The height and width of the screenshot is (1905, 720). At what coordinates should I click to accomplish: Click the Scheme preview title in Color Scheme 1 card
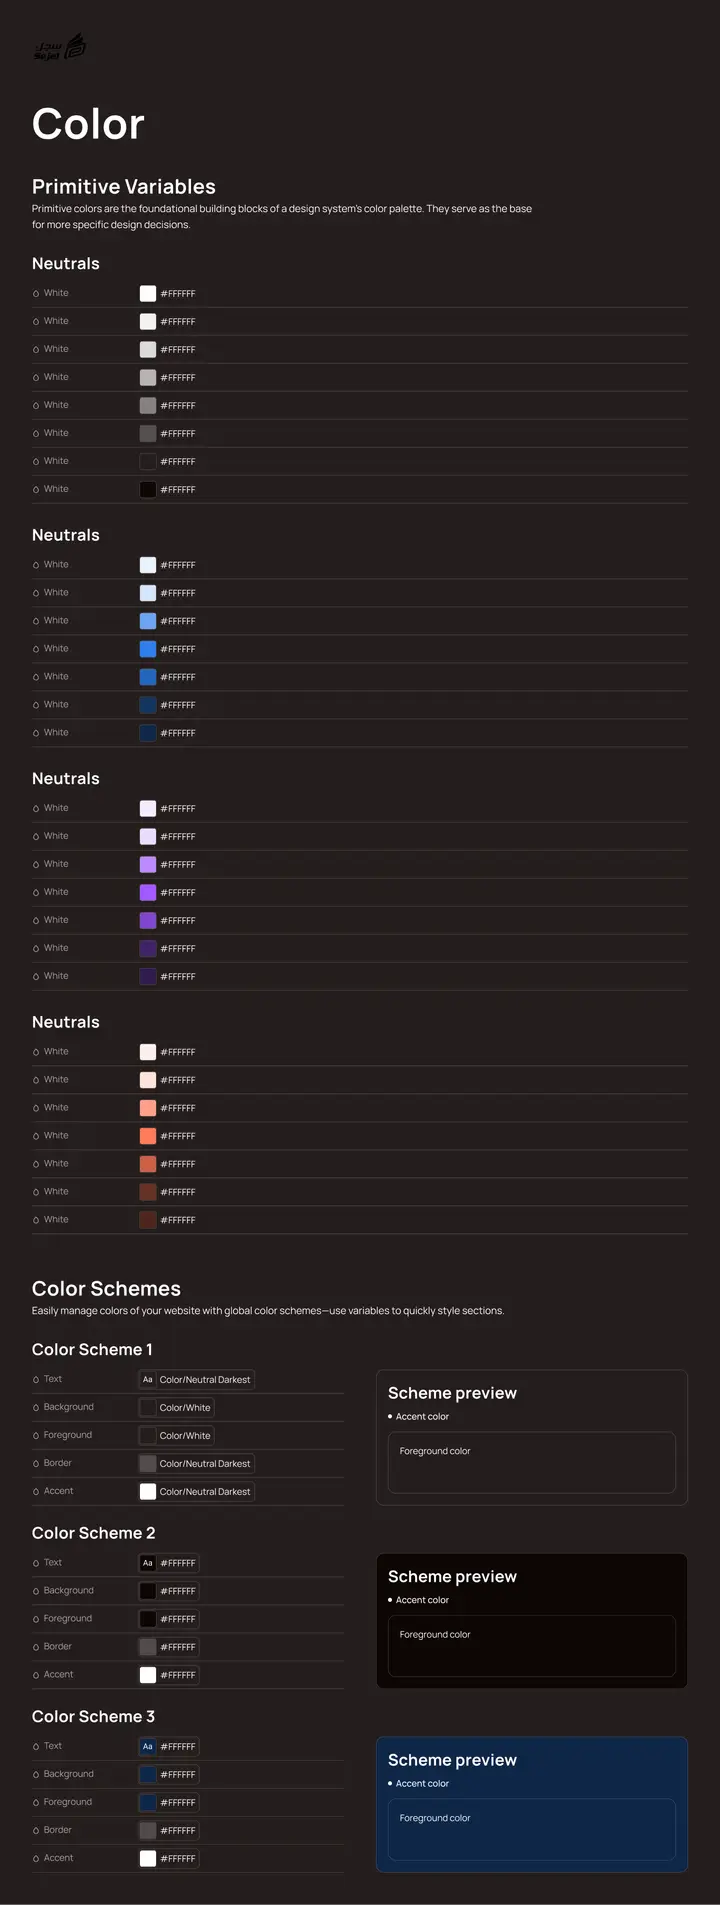452,1393
